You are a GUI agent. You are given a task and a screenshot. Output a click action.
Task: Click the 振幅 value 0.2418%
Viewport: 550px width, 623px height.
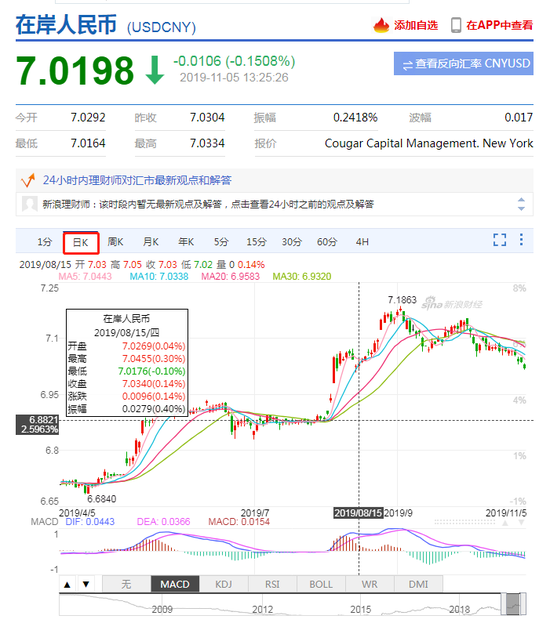tap(355, 118)
